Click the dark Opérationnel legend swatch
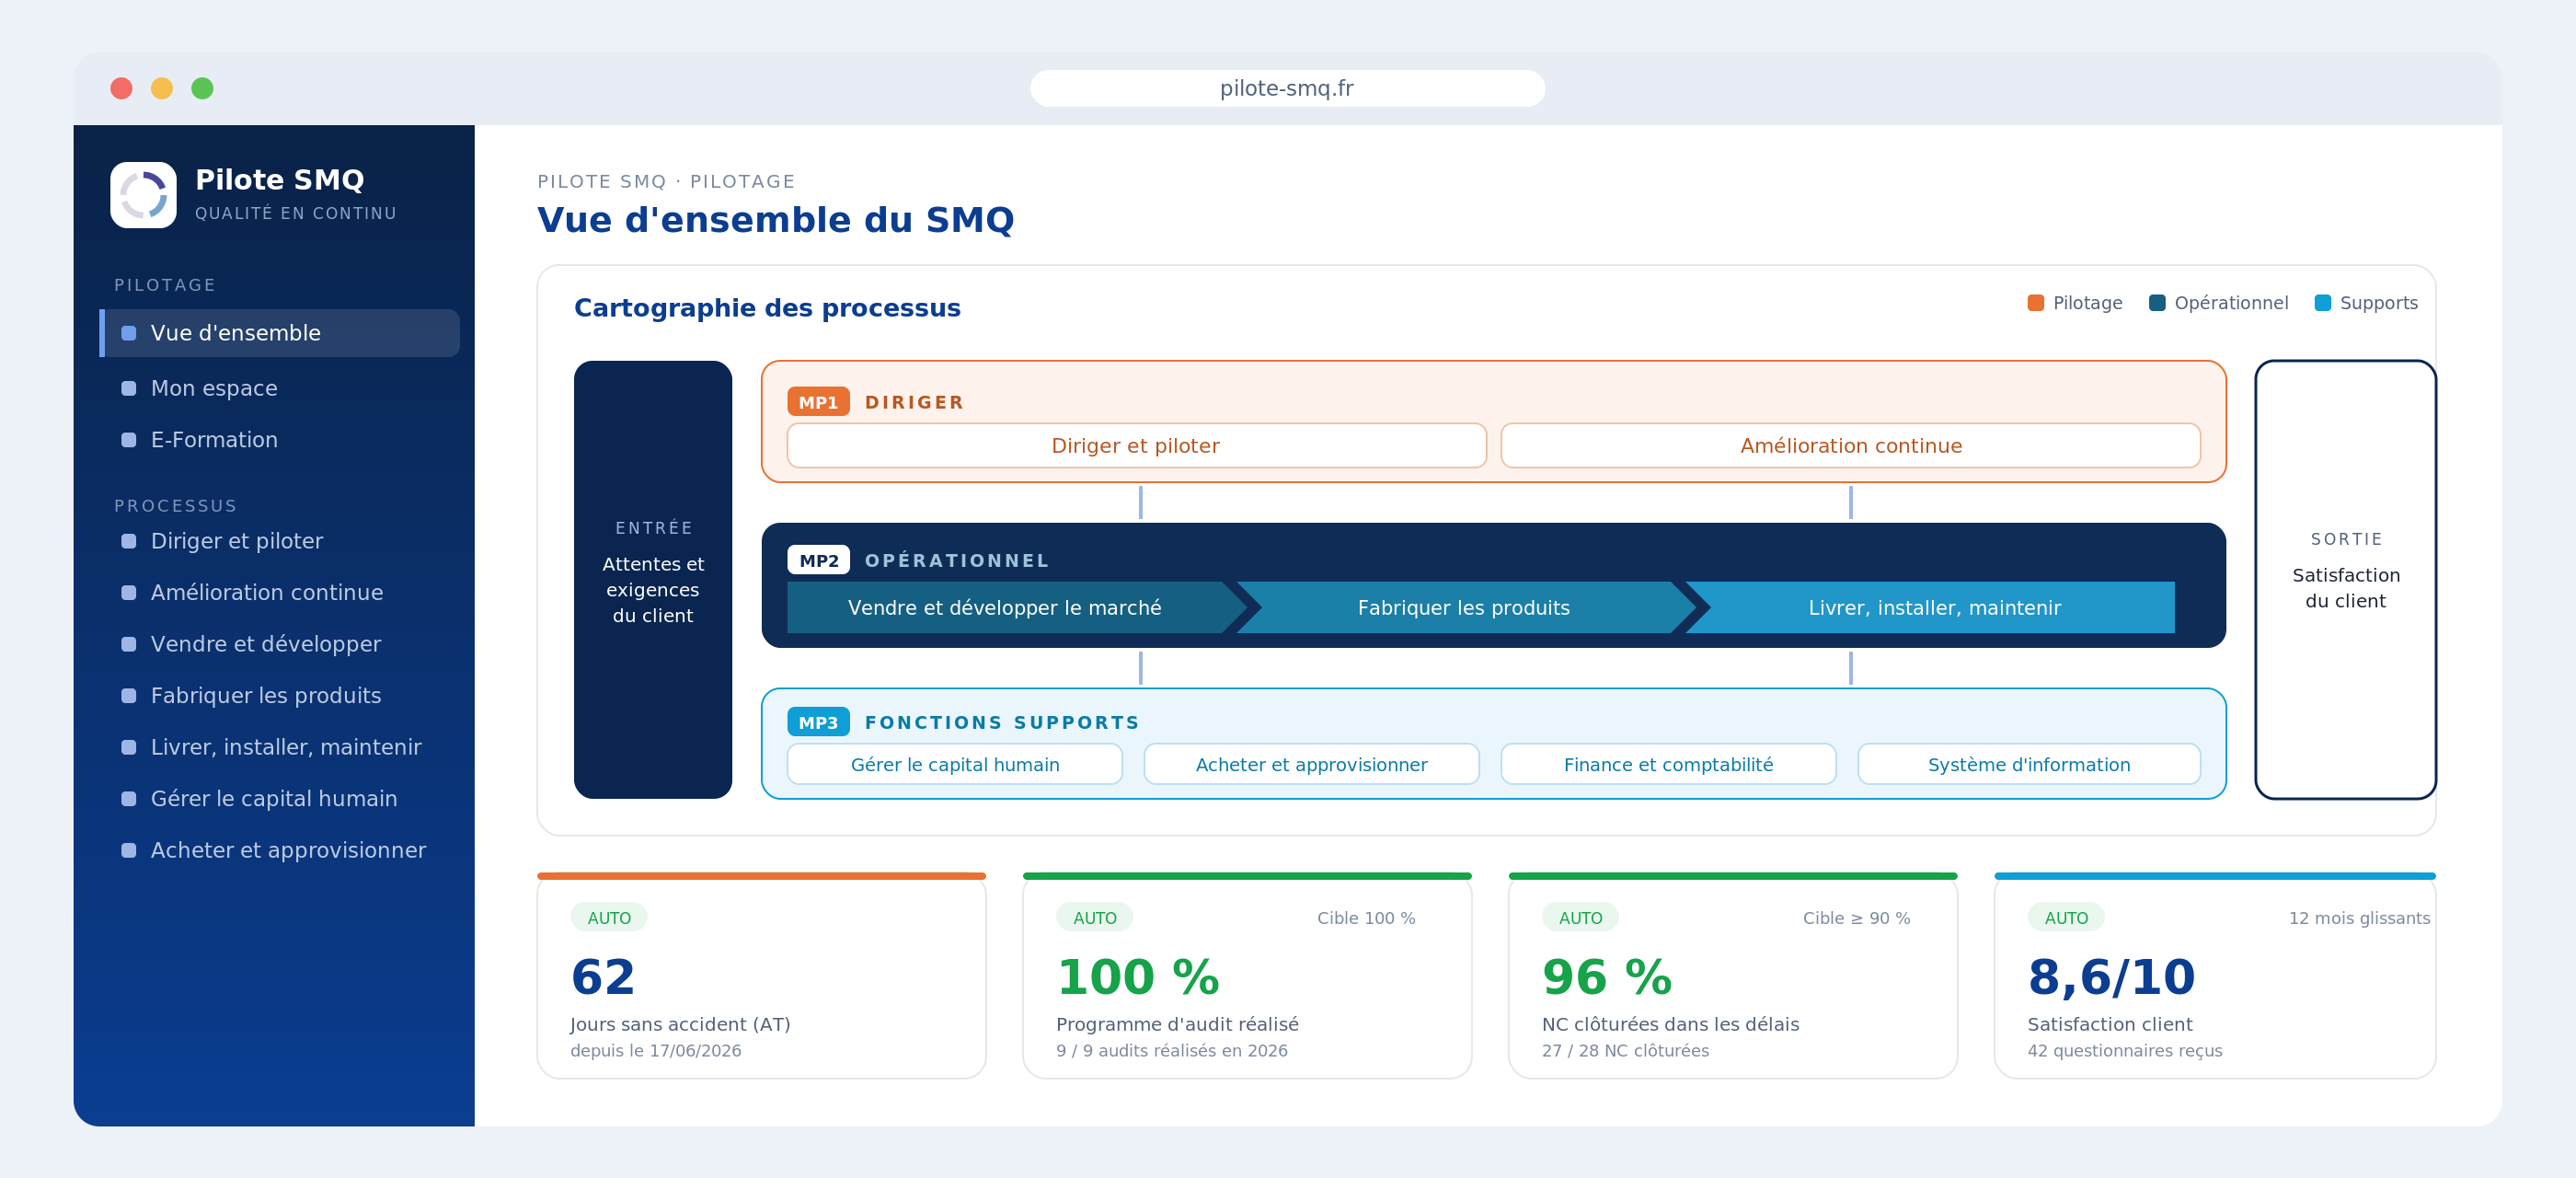This screenshot has height=1178, width=2576. point(2157,303)
